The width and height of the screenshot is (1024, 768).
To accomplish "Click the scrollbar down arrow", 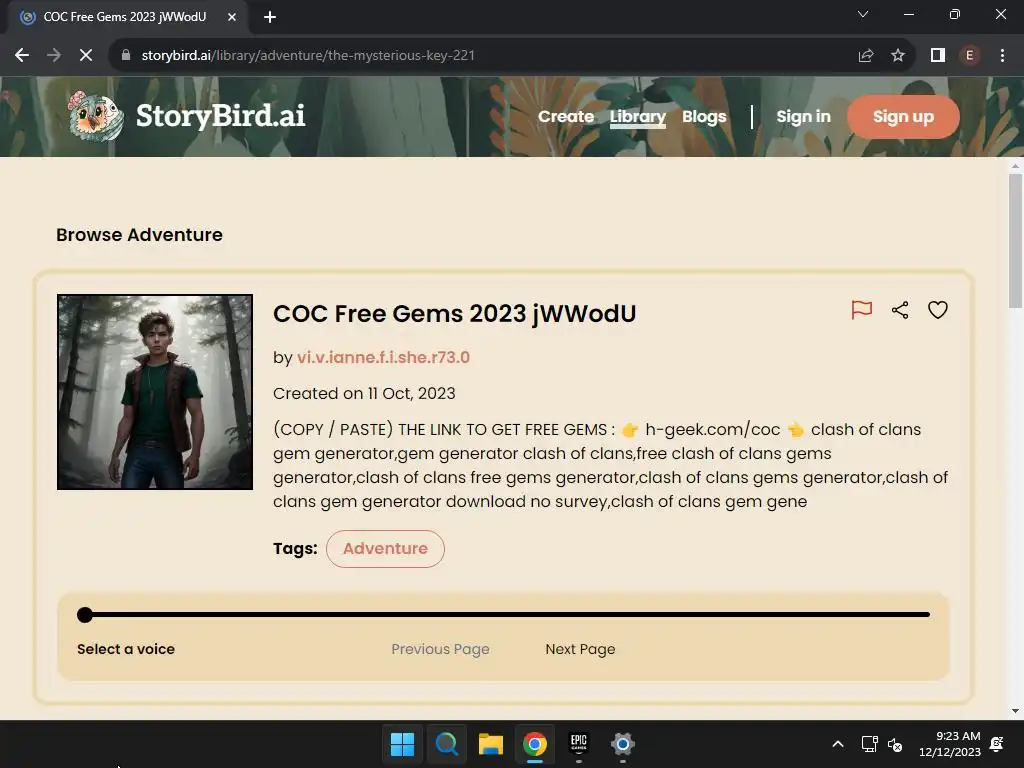I will [1015, 711].
